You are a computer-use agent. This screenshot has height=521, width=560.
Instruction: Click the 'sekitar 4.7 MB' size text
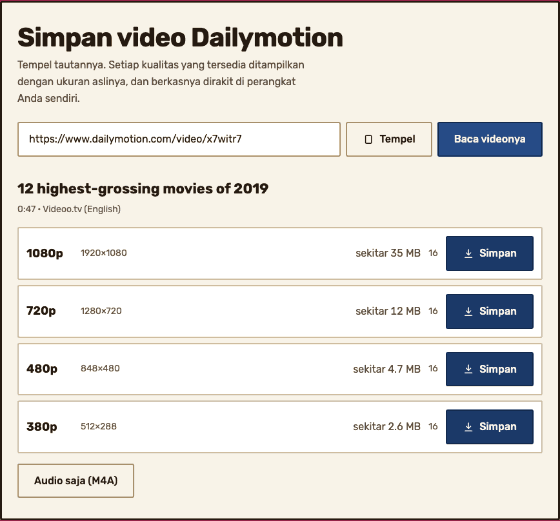387,369
